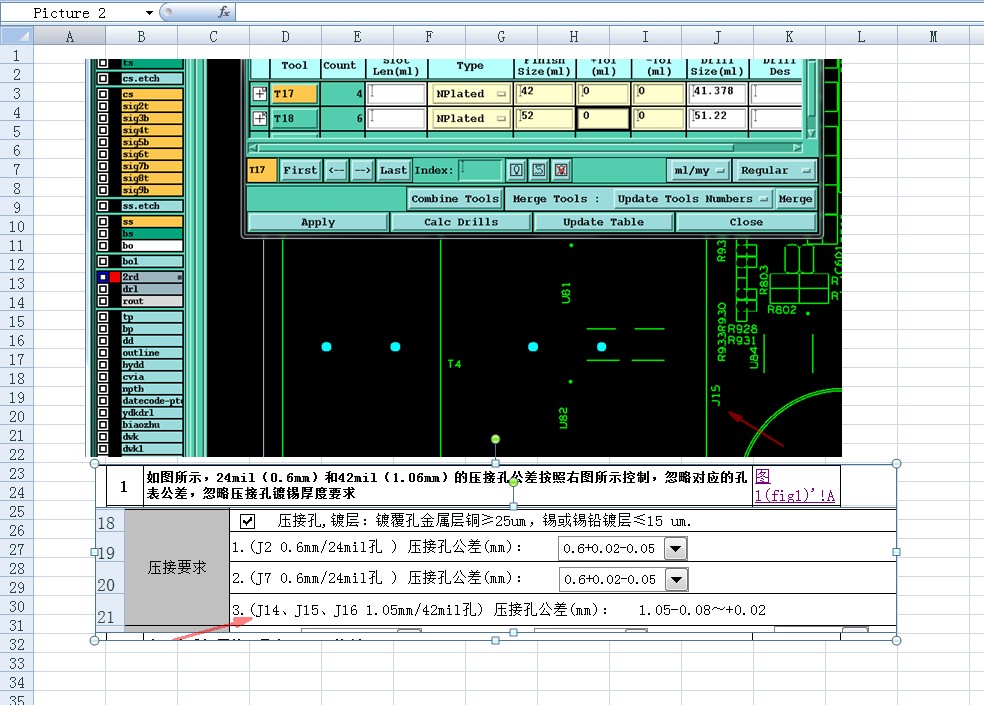This screenshot has height=705, width=984.
Task: Toggle the checkbox beside layer outline
Action: [x=103, y=353]
